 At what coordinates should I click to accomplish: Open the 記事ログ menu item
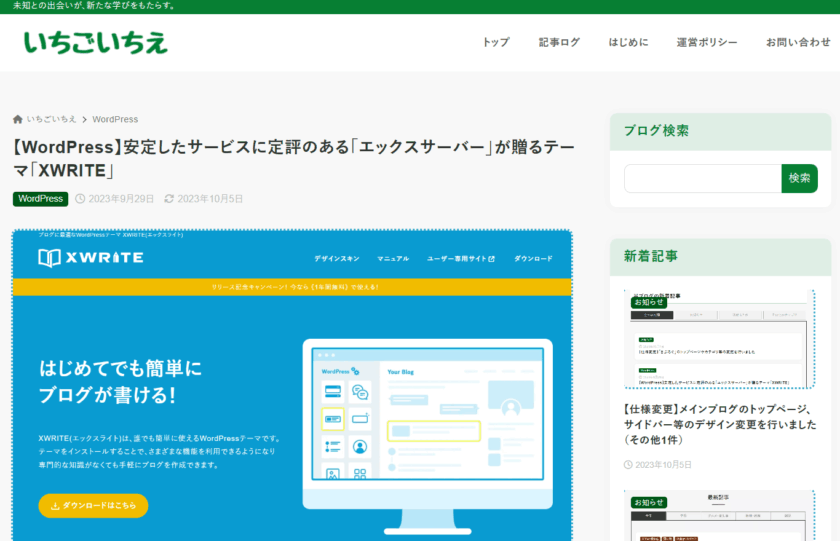click(x=559, y=42)
